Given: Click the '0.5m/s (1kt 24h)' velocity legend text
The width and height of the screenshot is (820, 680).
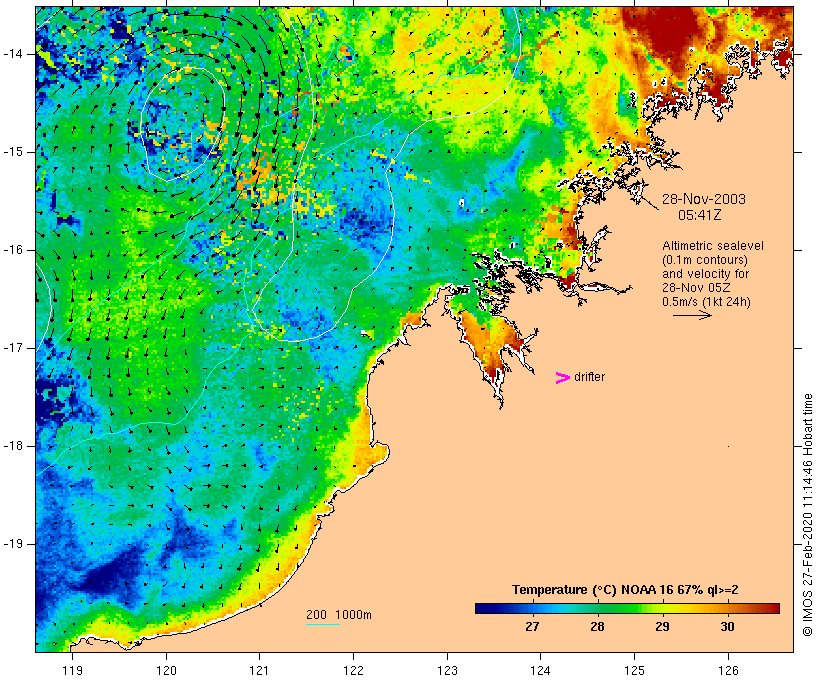Looking at the screenshot, I should [706, 302].
